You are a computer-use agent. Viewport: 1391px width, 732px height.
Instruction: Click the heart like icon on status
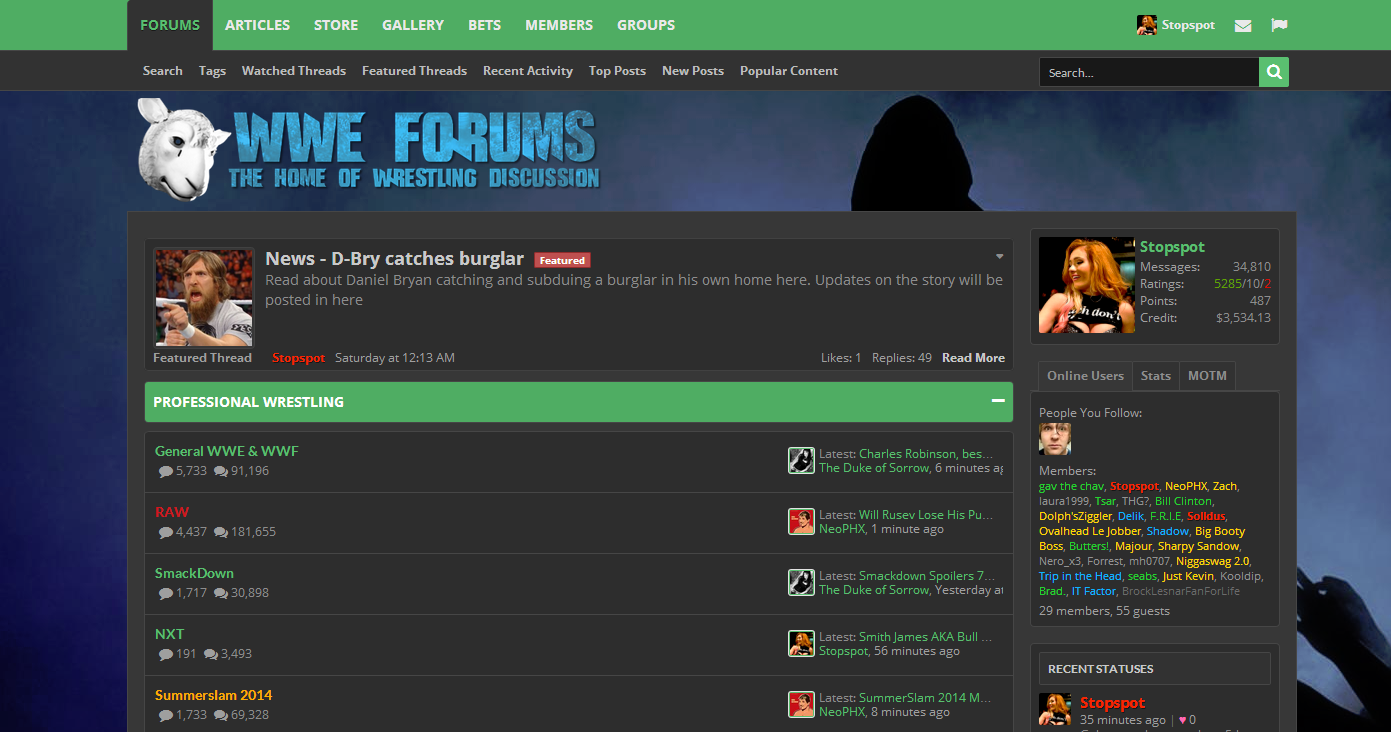1183,720
